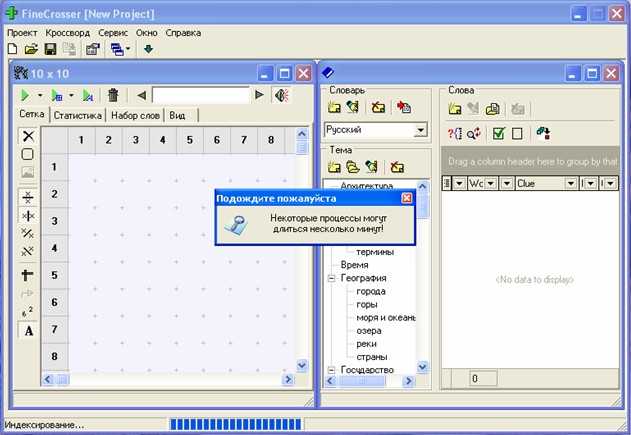Open the Окно menu
The height and width of the screenshot is (435, 631).
click(x=146, y=33)
